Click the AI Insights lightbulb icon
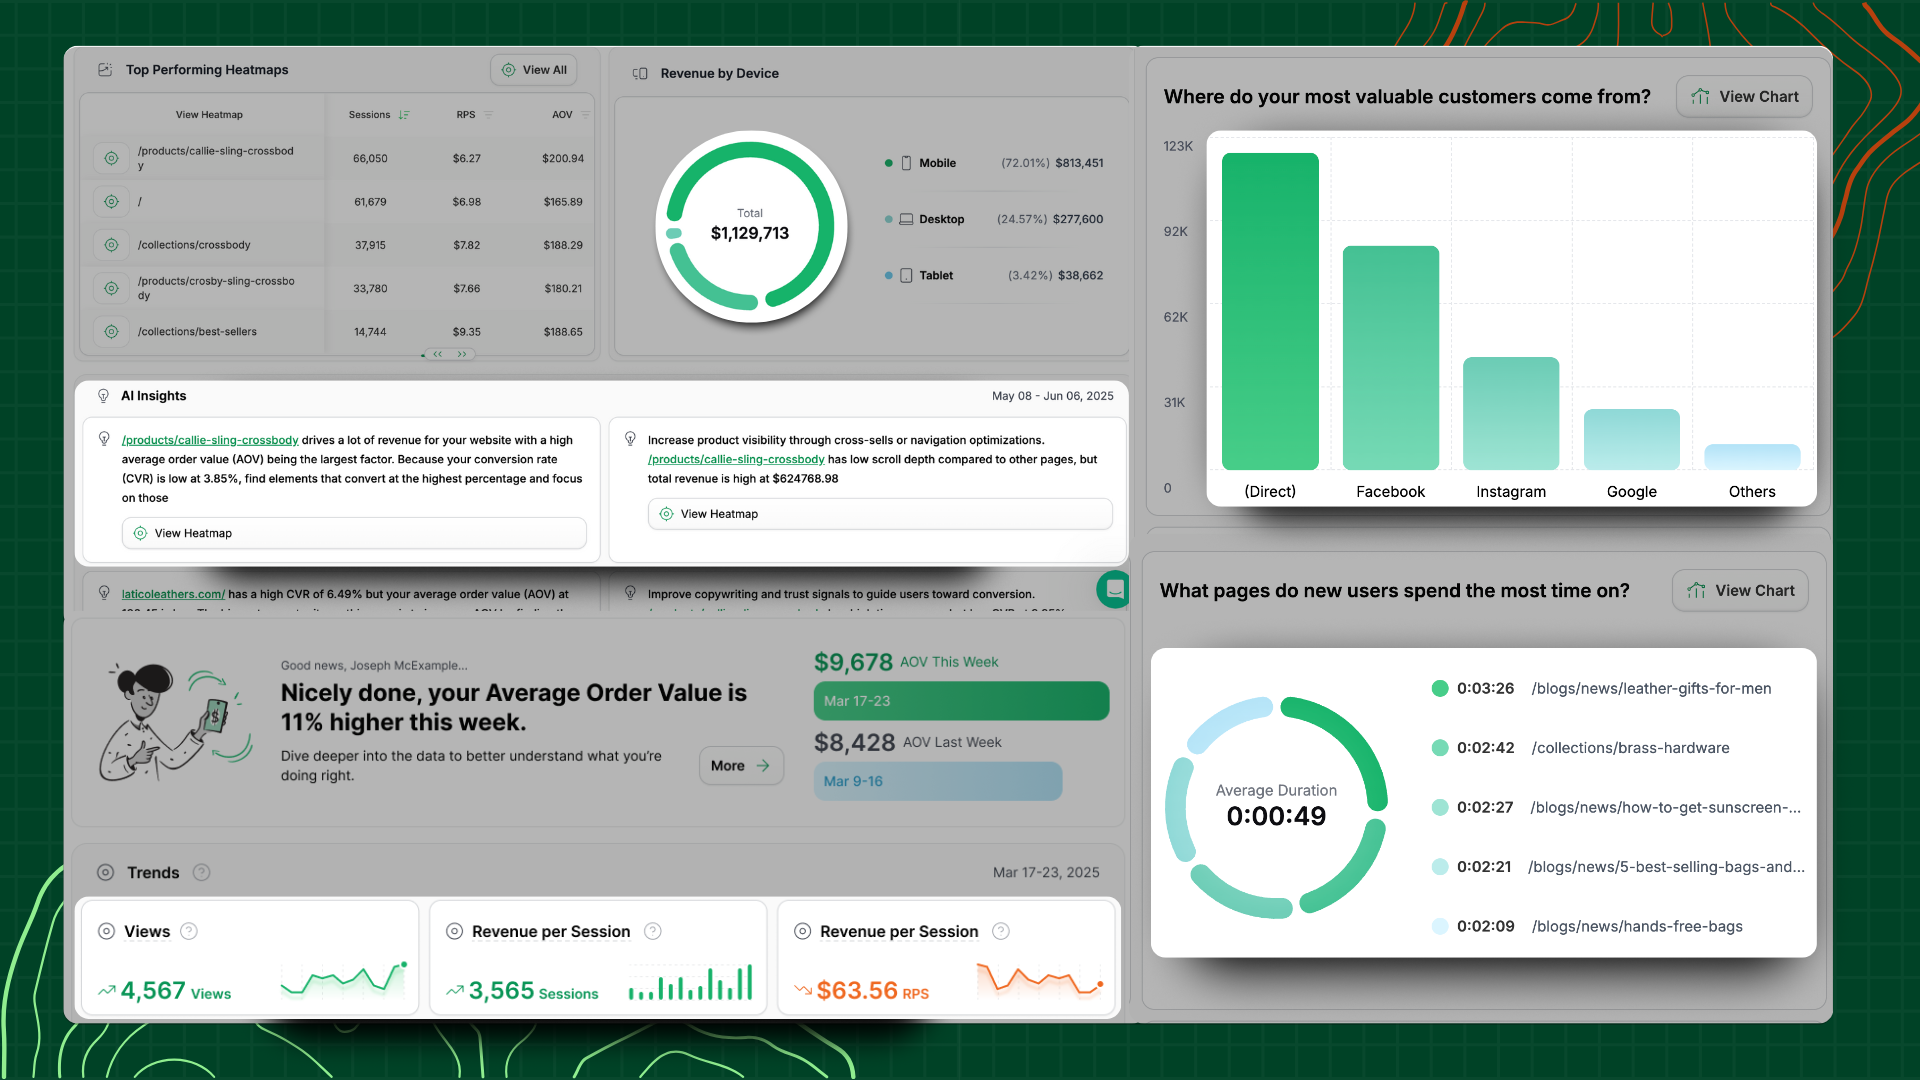 pyautogui.click(x=103, y=396)
